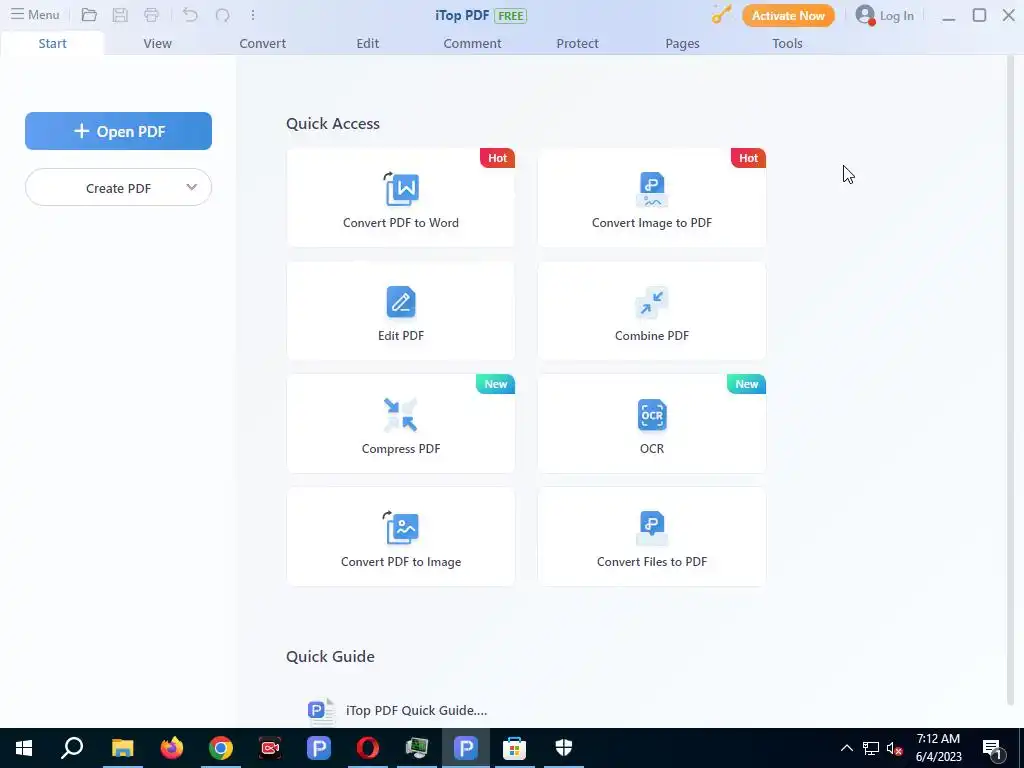Open the three-dot more options menu
The image size is (1024, 768).
click(x=253, y=14)
